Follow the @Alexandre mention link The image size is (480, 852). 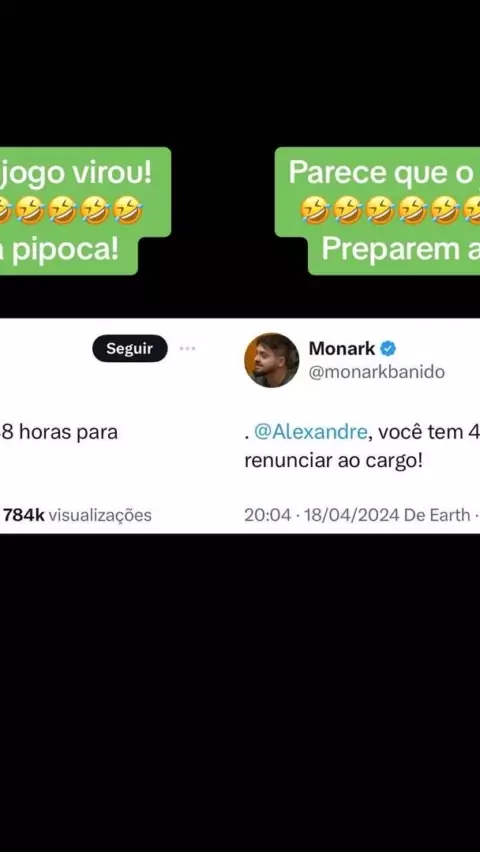coord(311,433)
